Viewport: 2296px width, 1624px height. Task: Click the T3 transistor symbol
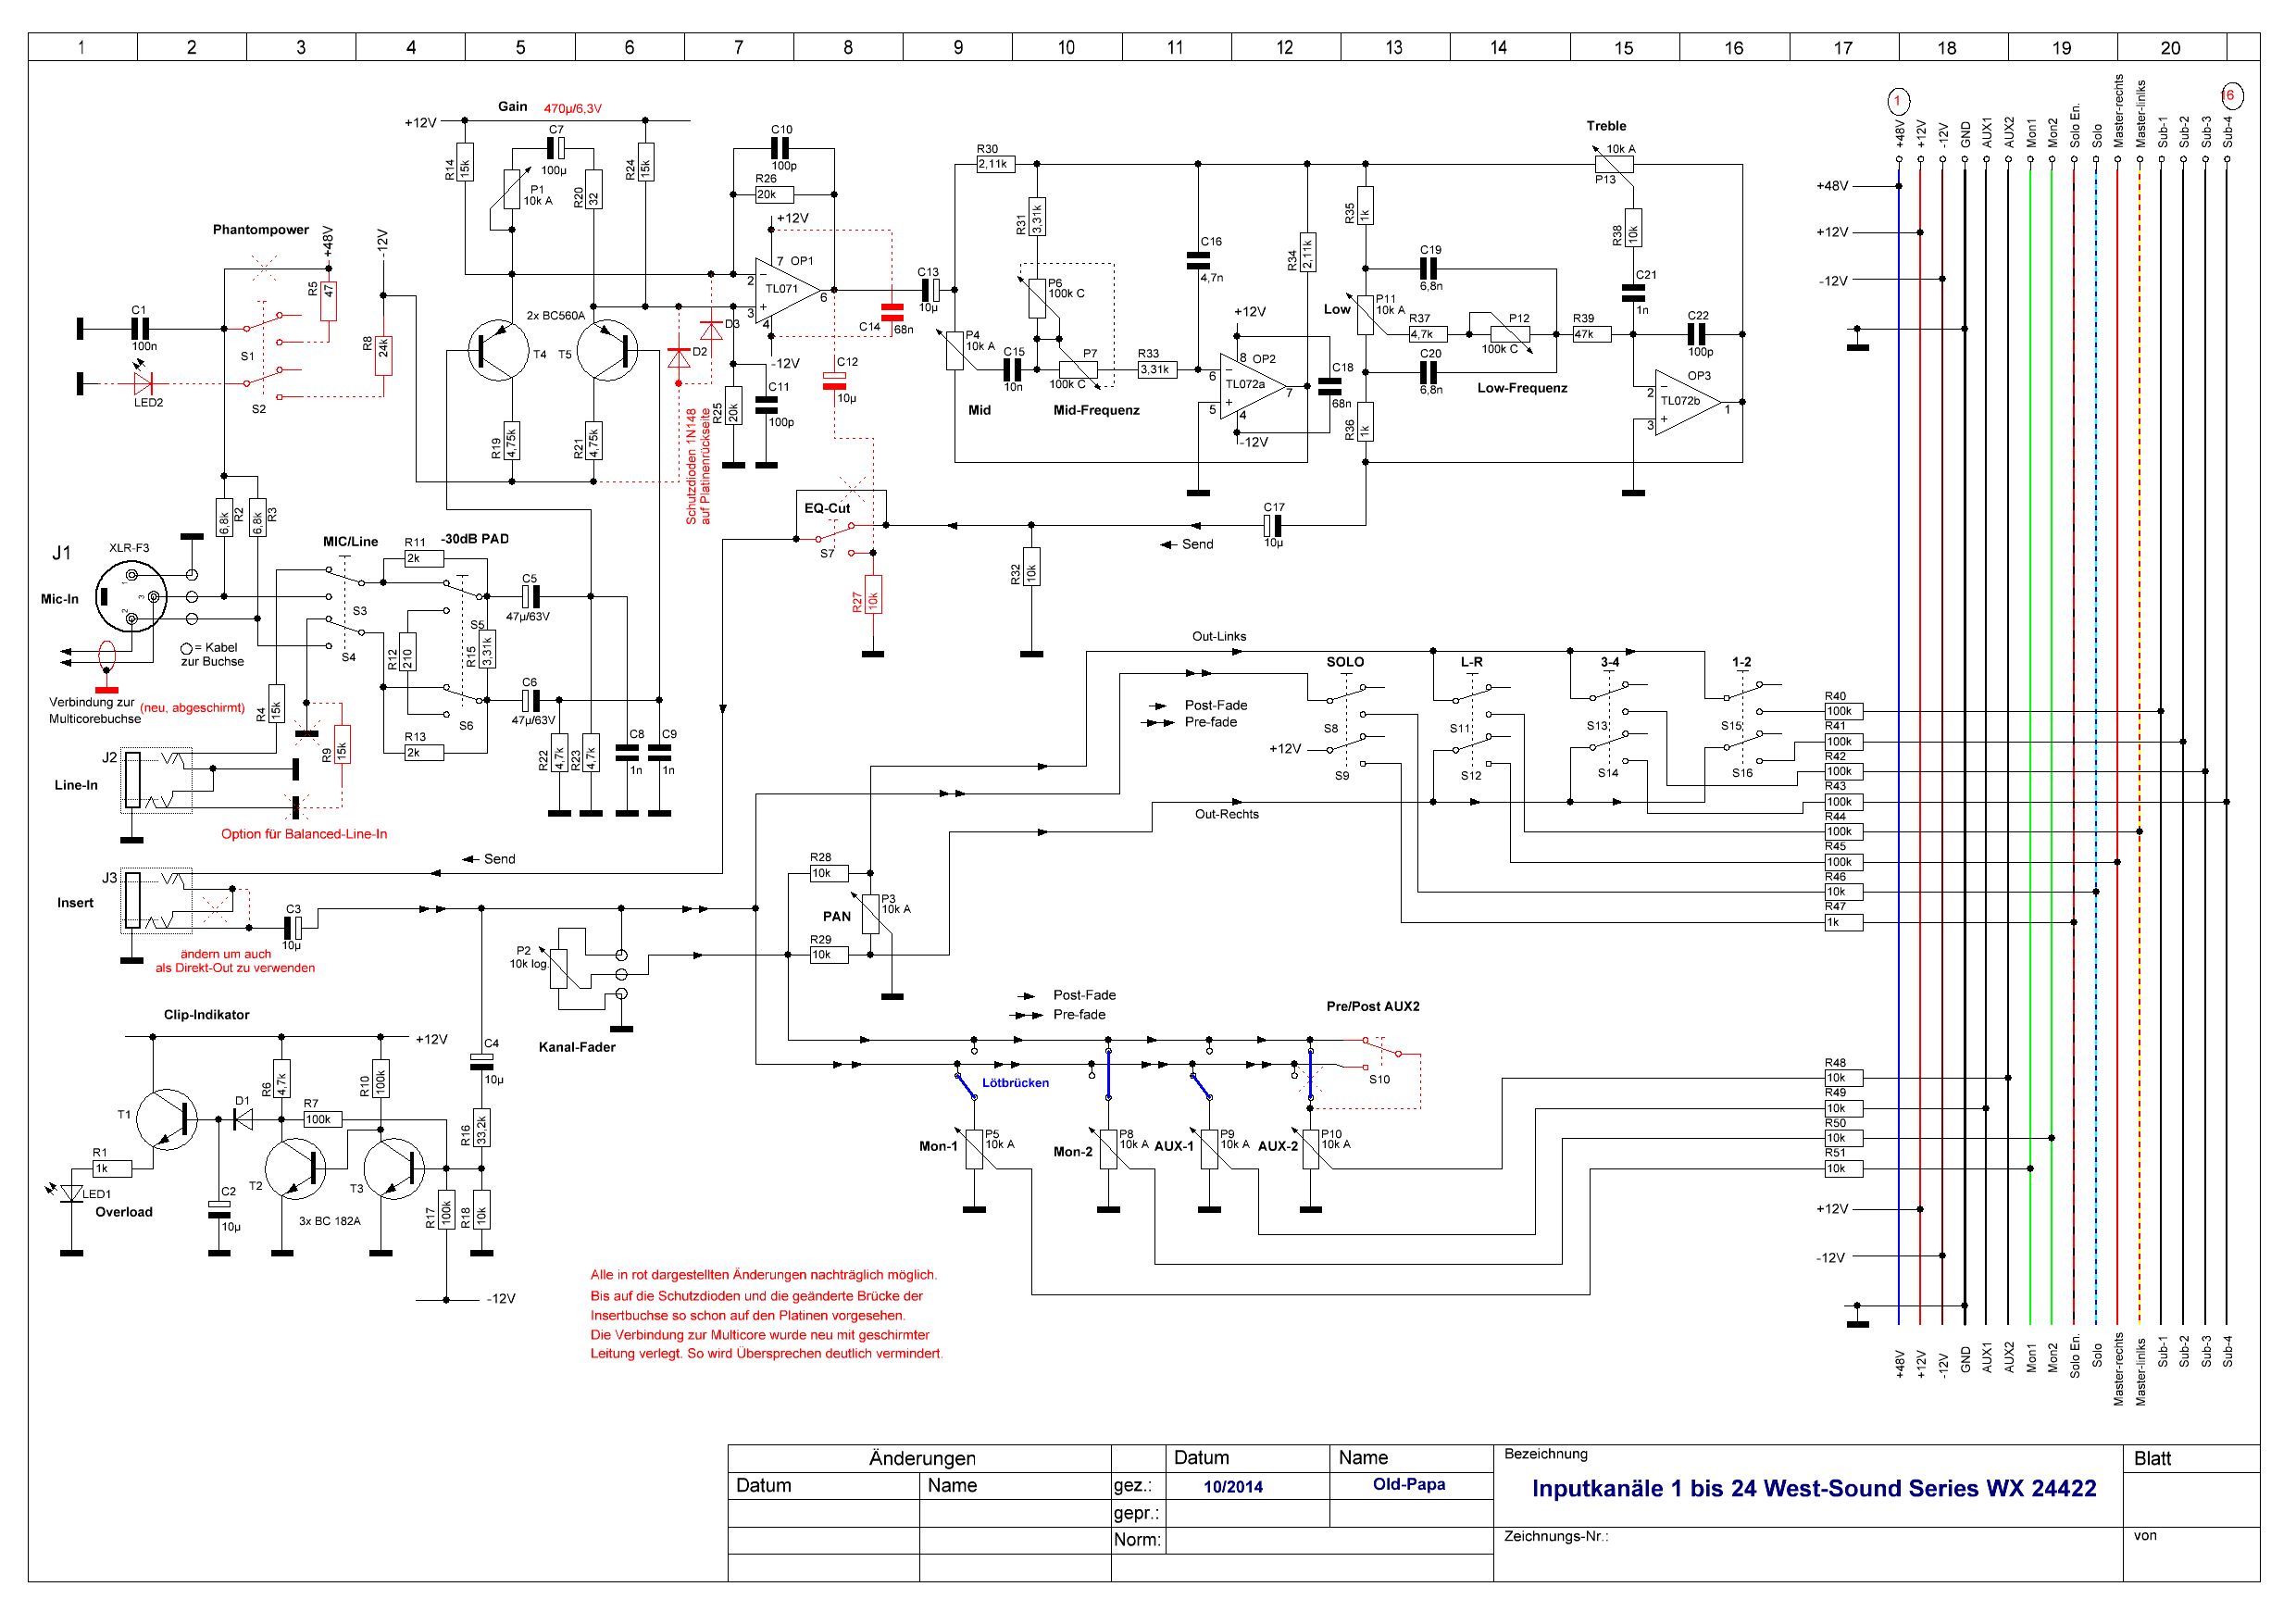[x=396, y=1168]
